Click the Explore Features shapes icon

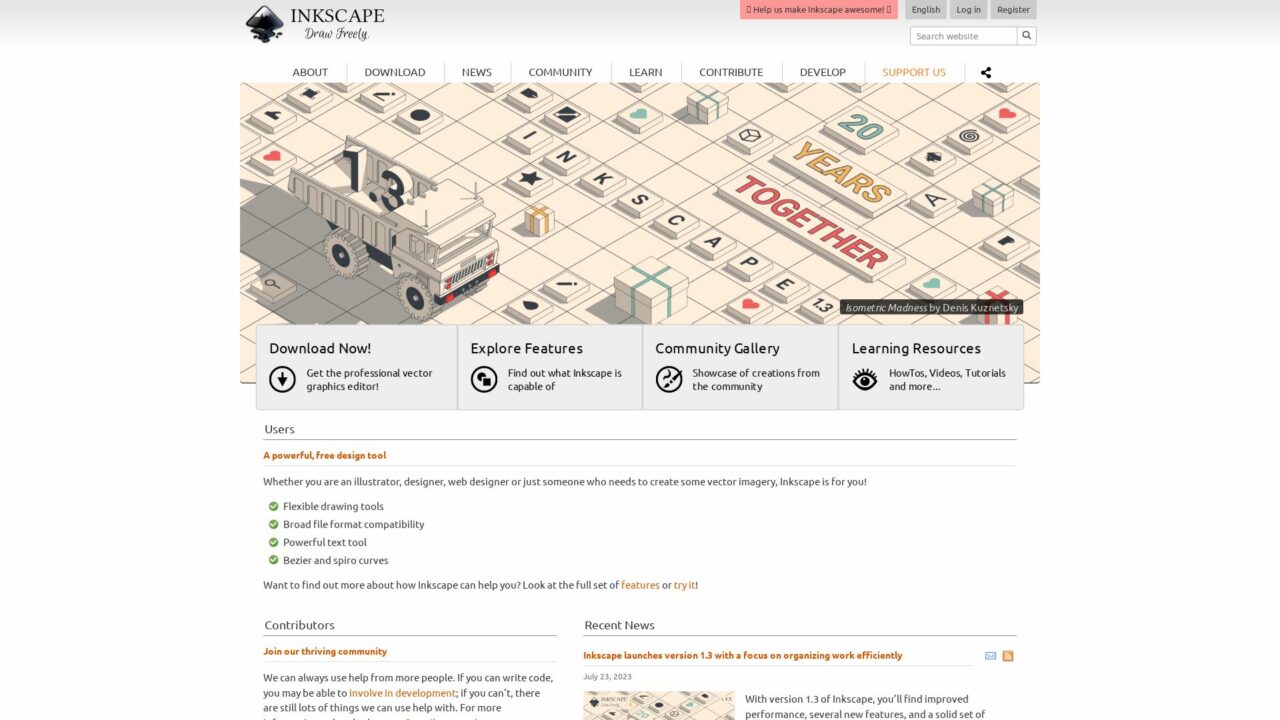tap(484, 379)
